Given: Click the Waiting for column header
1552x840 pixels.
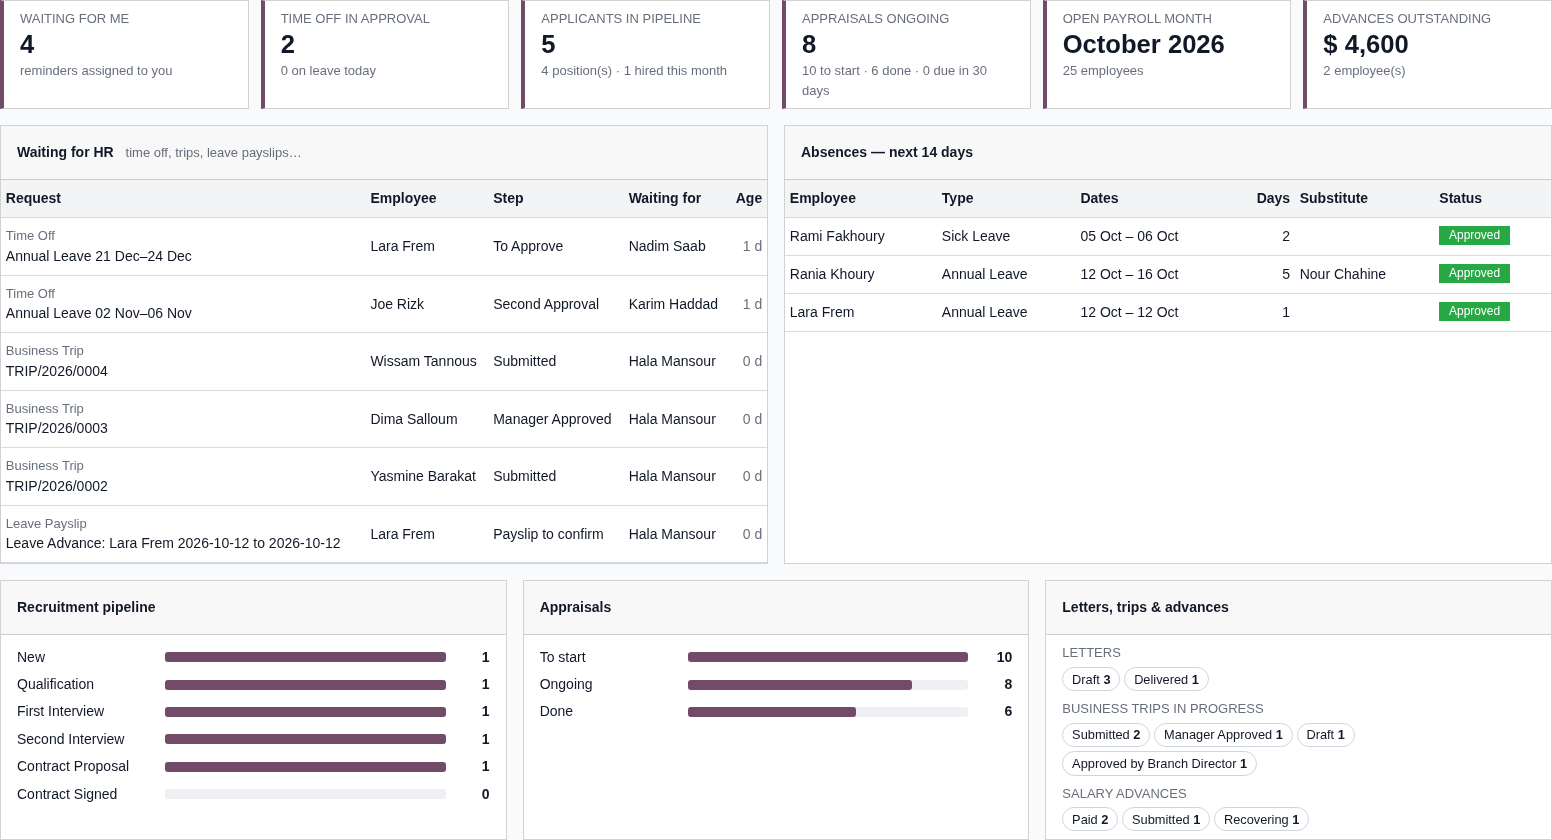Looking at the screenshot, I should coord(665,198).
